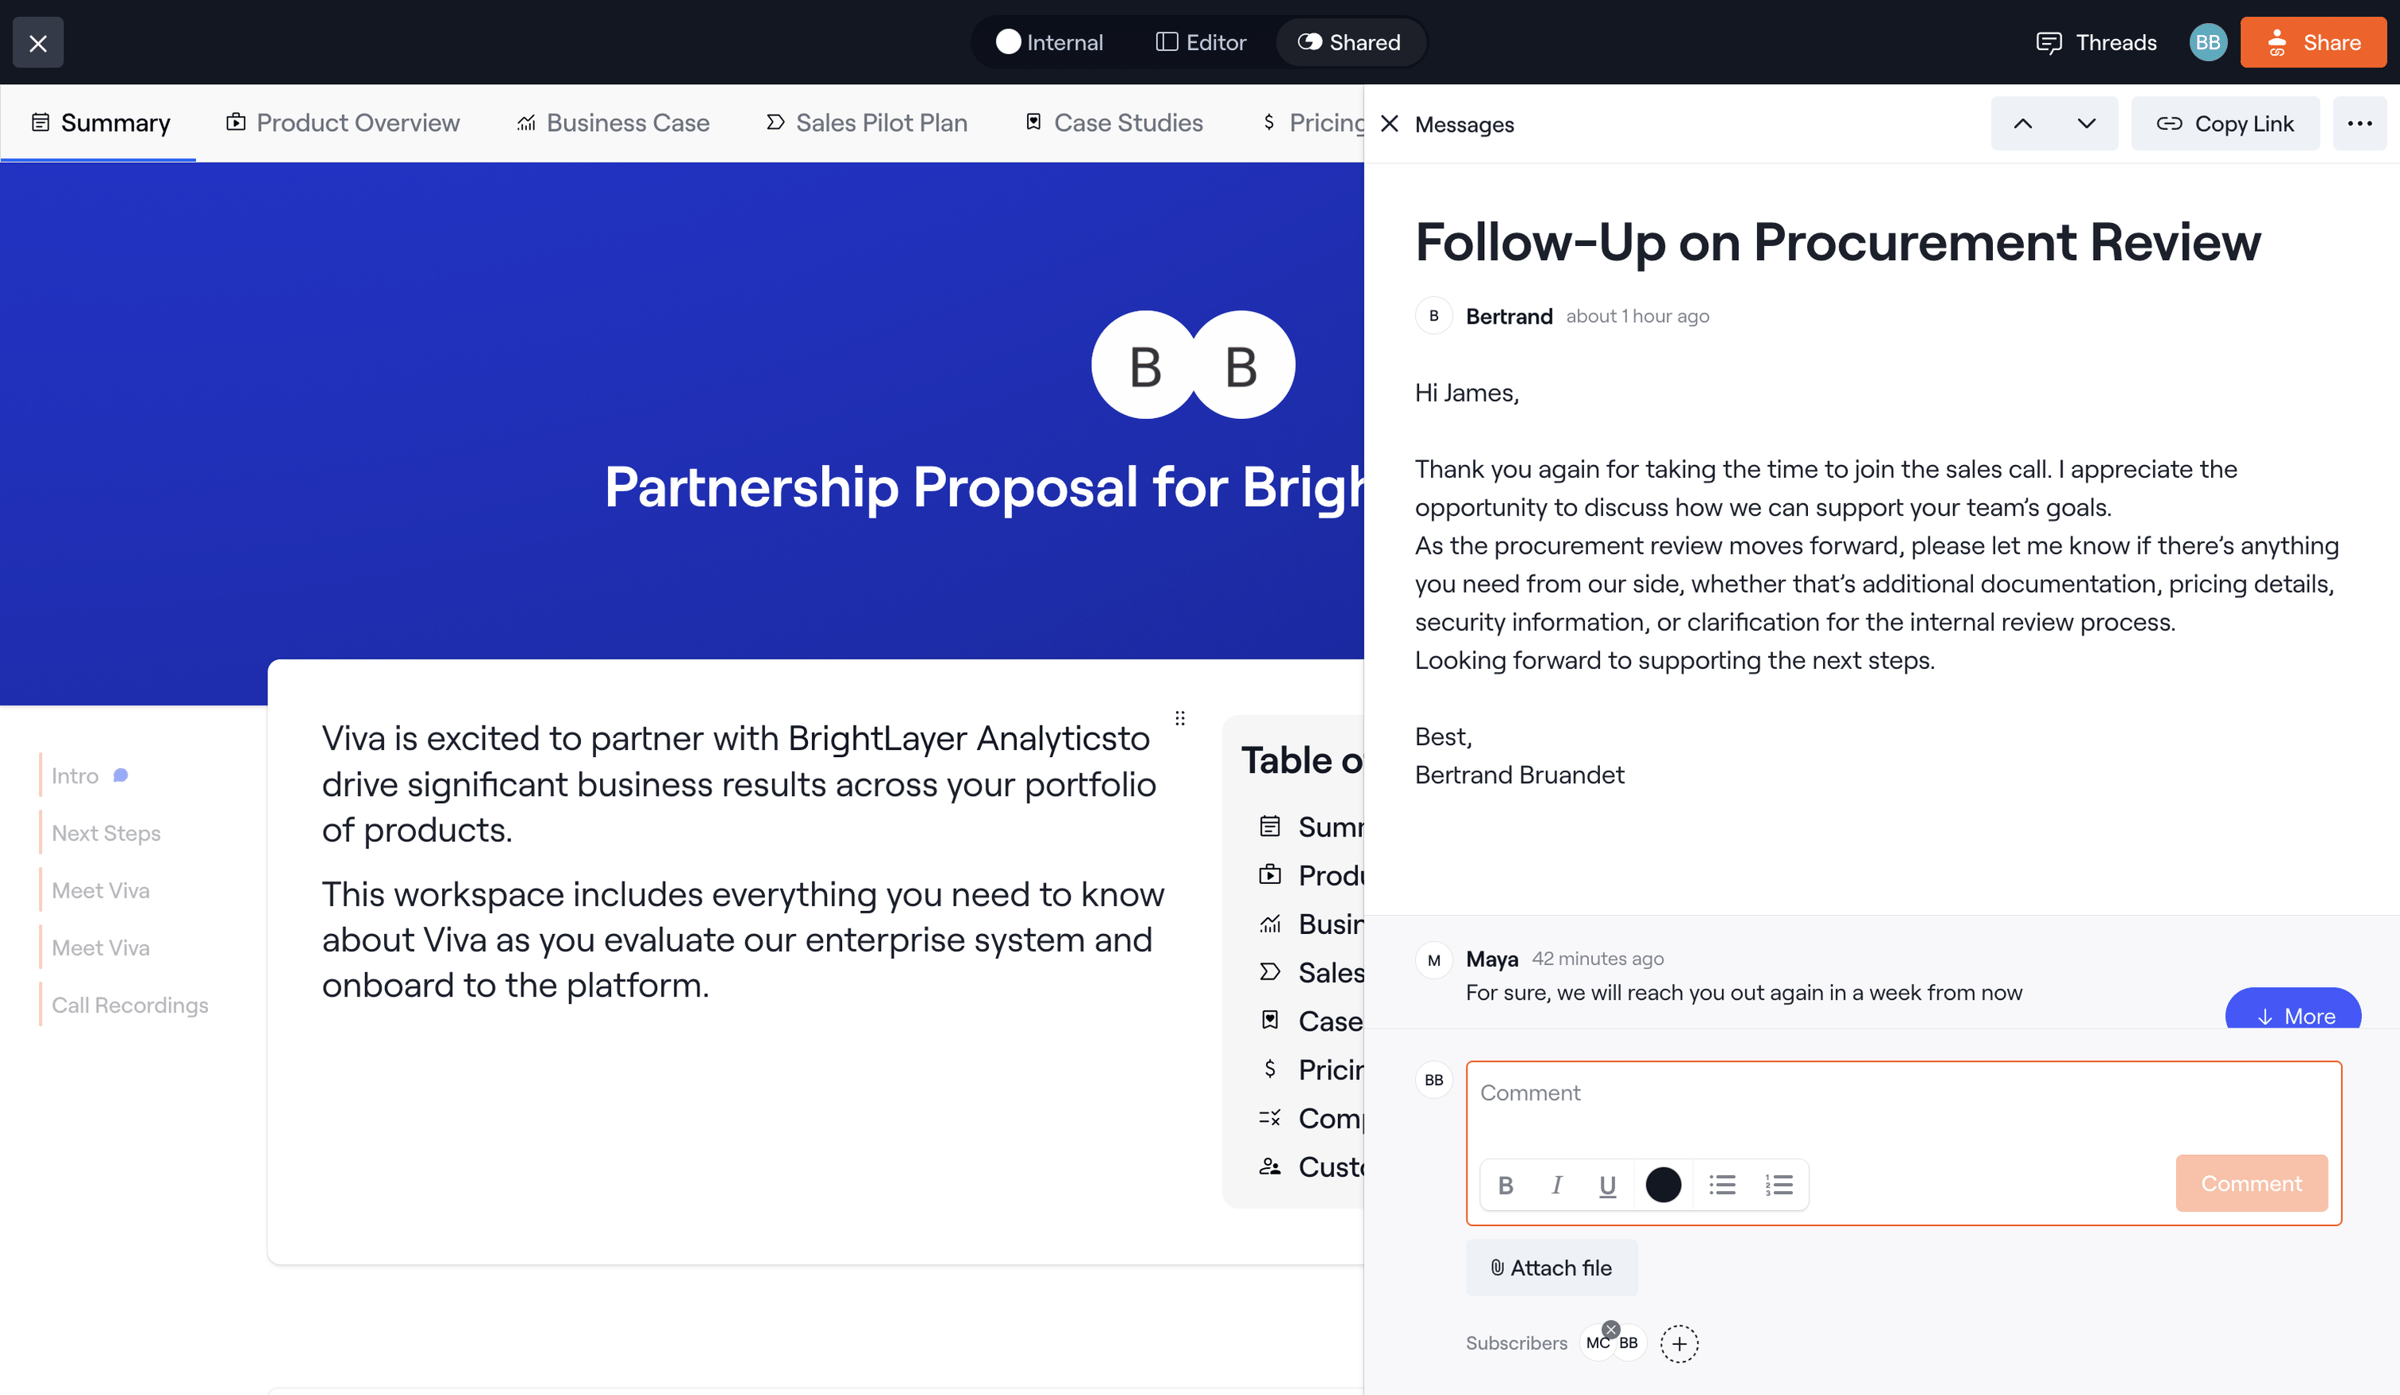The height and width of the screenshot is (1395, 2400).
Task: Toggle bold formatting in comment
Action: tap(1506, 1184)
